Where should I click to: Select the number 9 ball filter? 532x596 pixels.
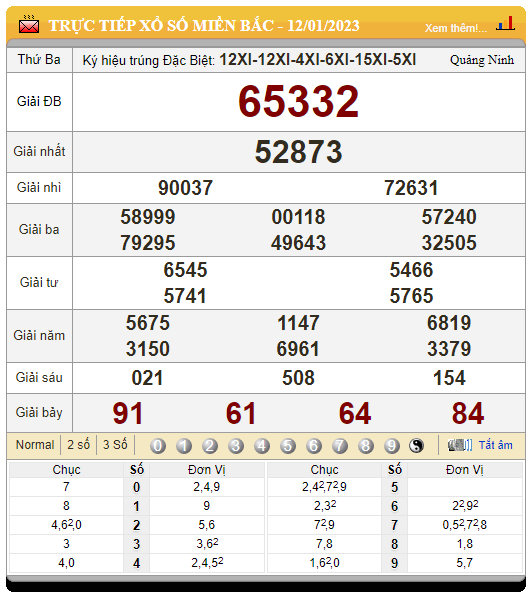click(391, 445)
